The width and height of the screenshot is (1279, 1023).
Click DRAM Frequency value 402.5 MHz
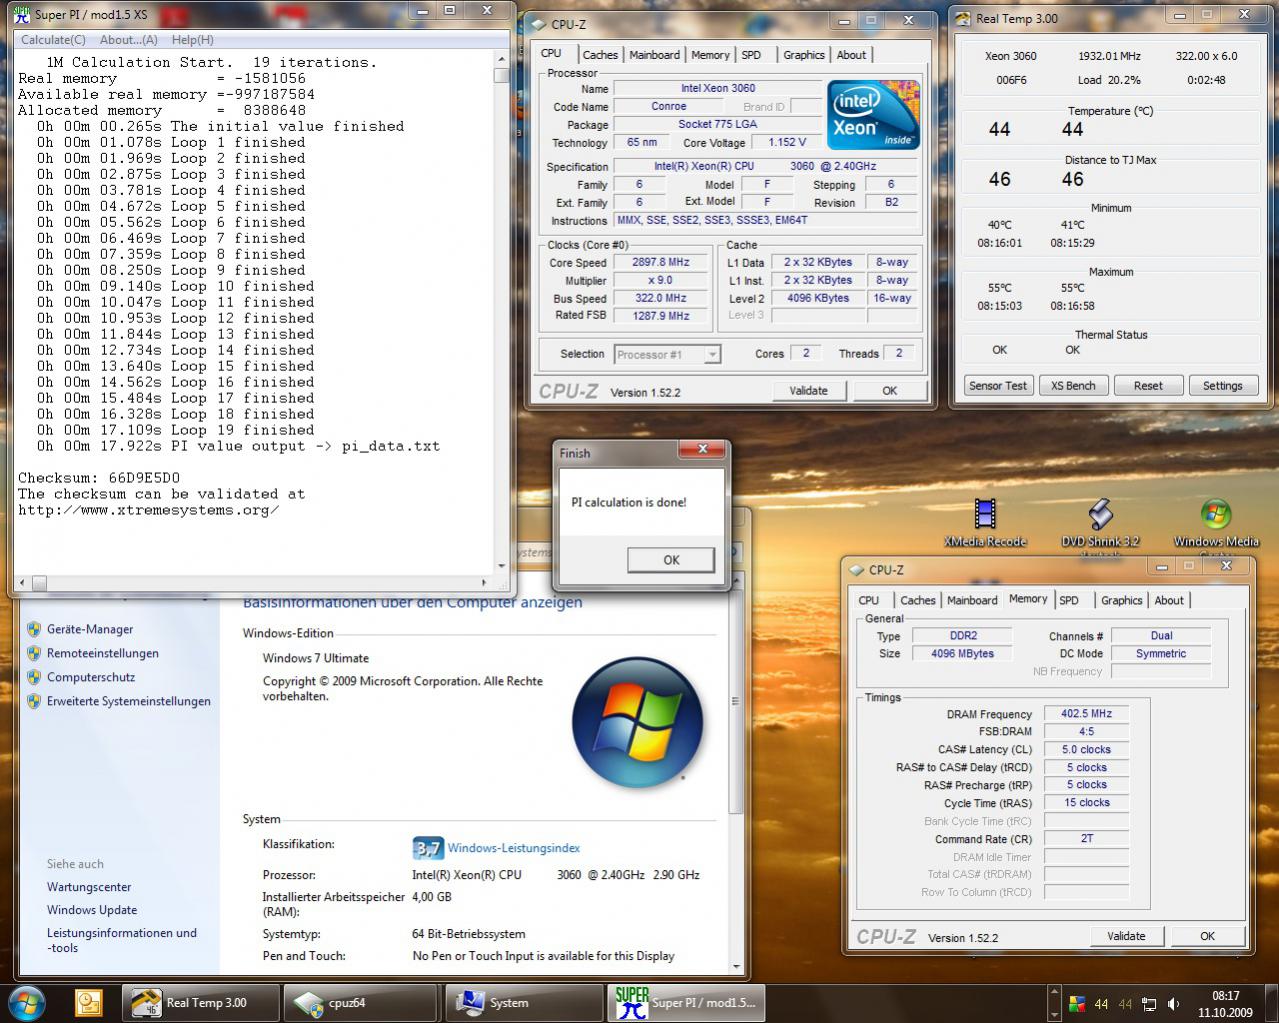pyautogui.click(x=1086, y=714)
